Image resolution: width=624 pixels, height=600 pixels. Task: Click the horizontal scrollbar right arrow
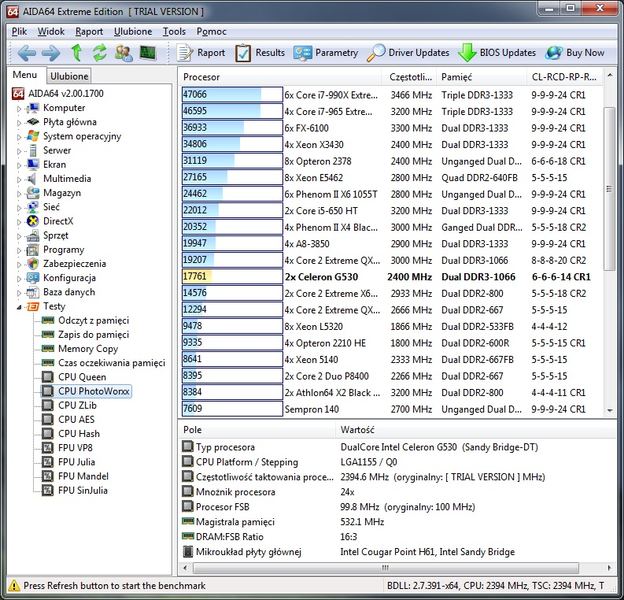click(609, 568)
